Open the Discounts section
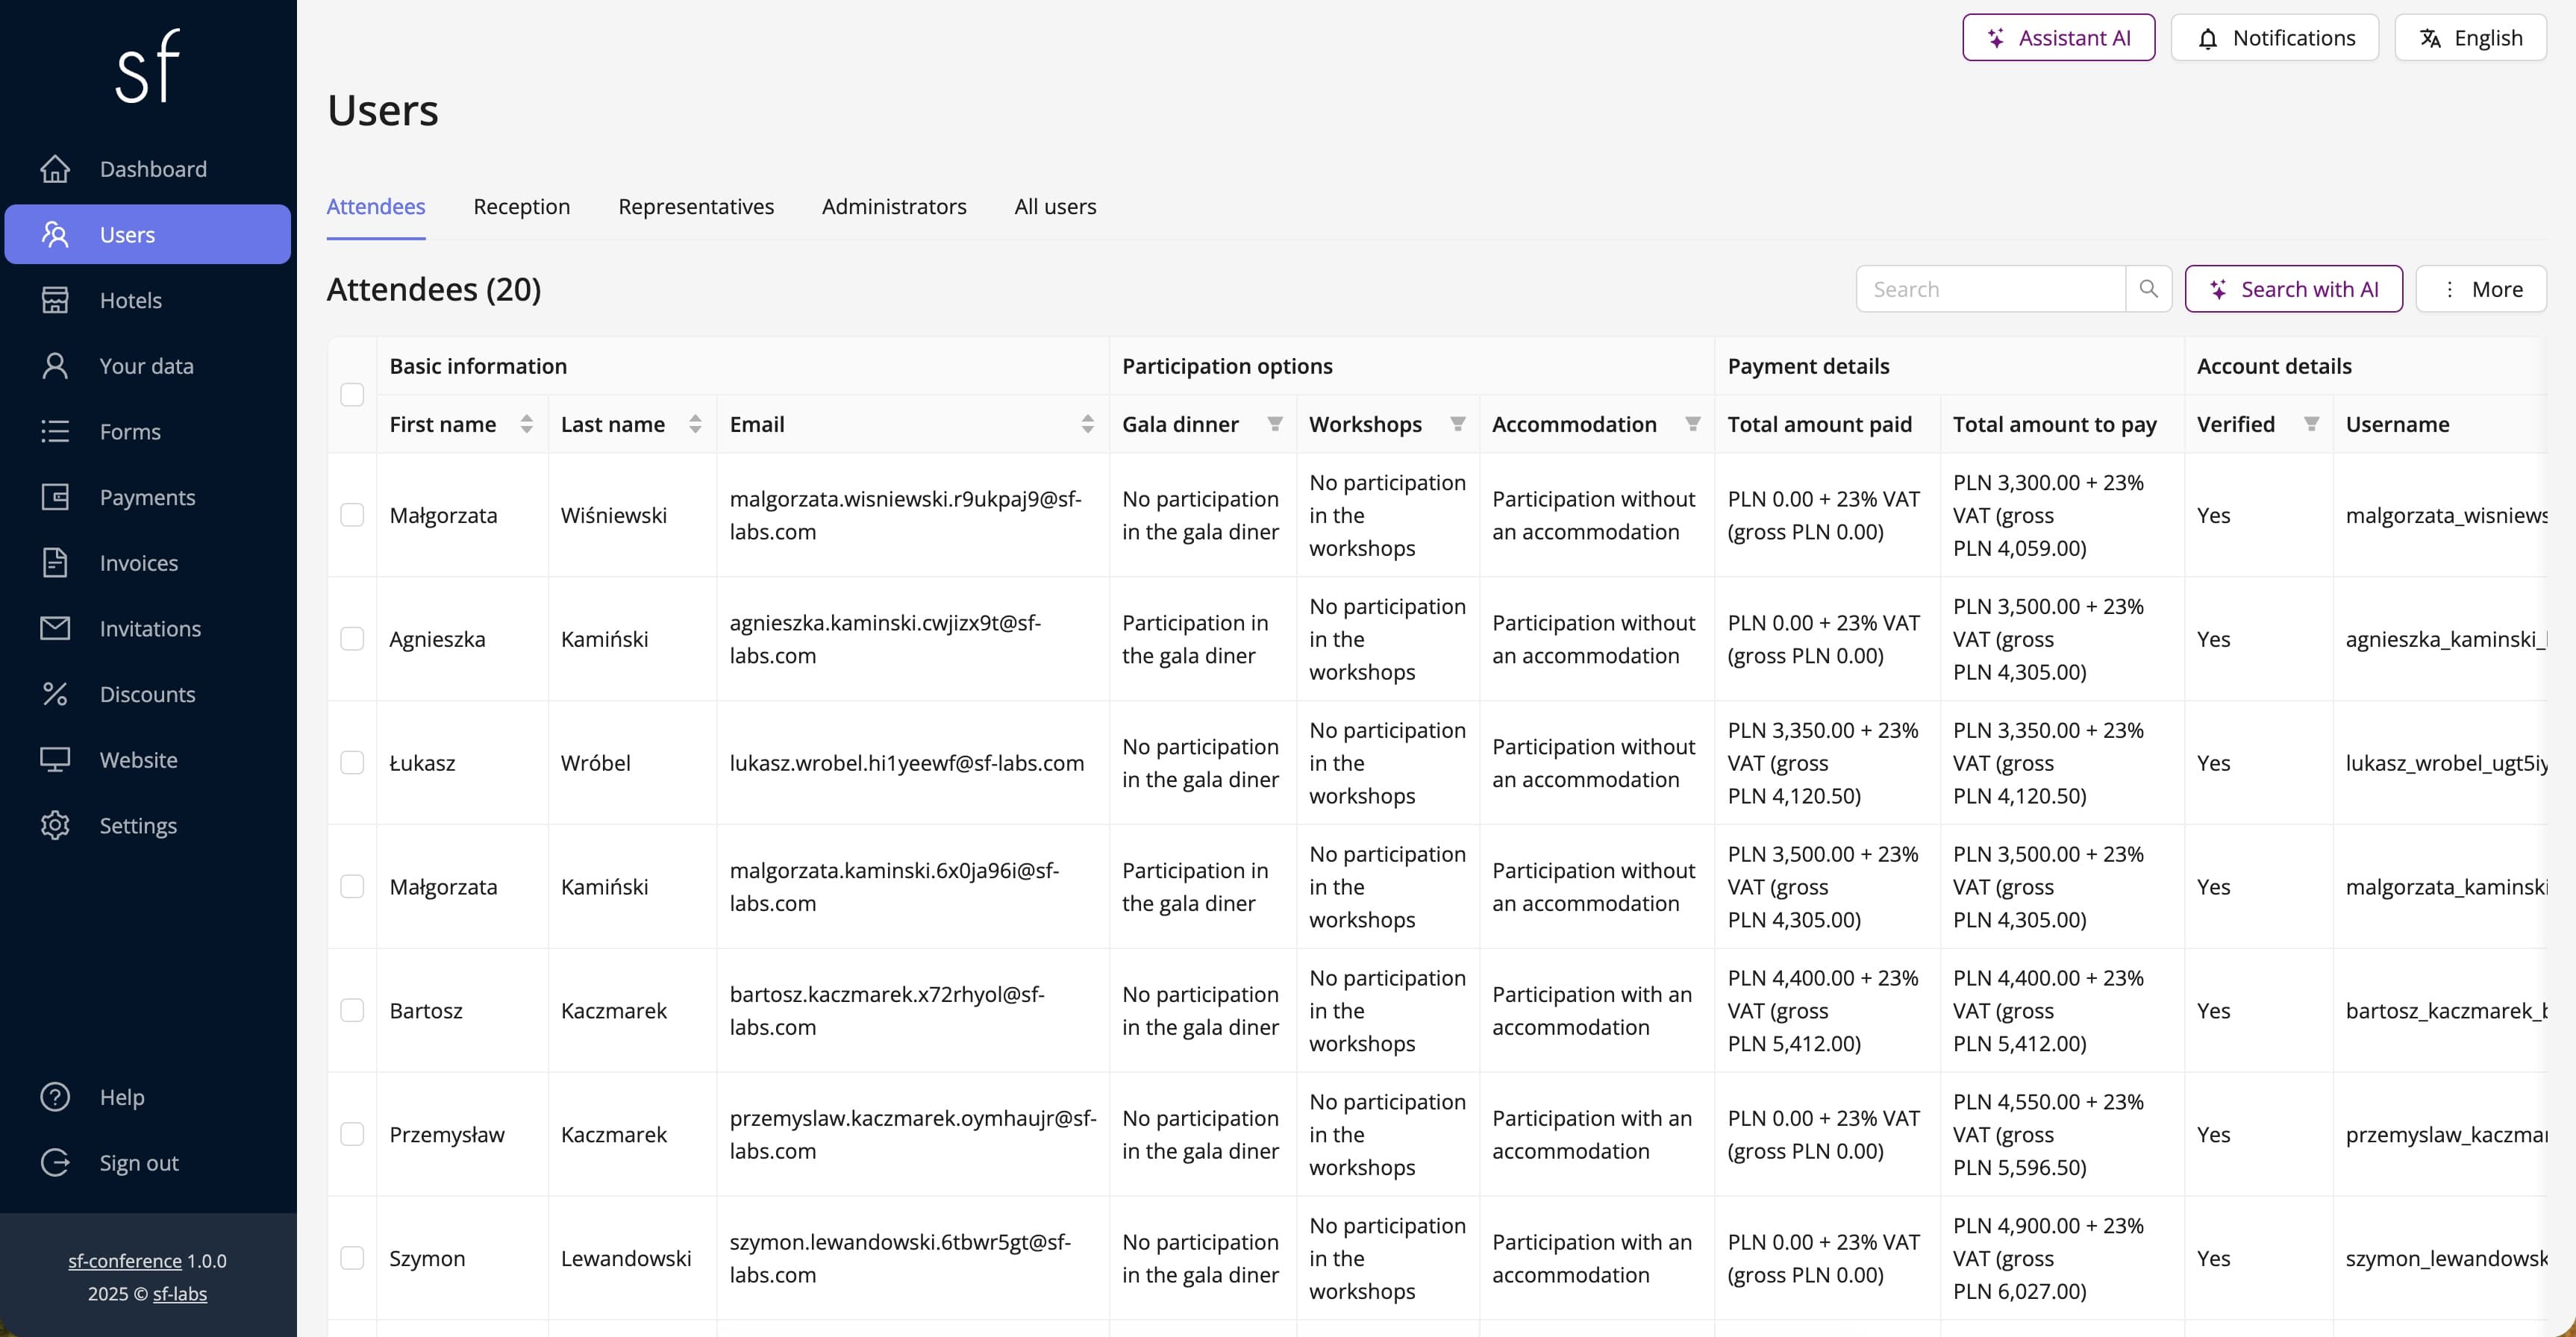The height and width of the screenshot is (1337, 2576). (x=148, y=694)
